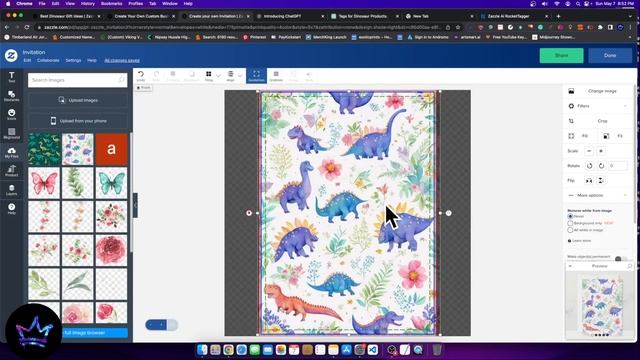Screen dimensions: 640x360
Task: Select Background only remove white option
Action: (570, 223)
